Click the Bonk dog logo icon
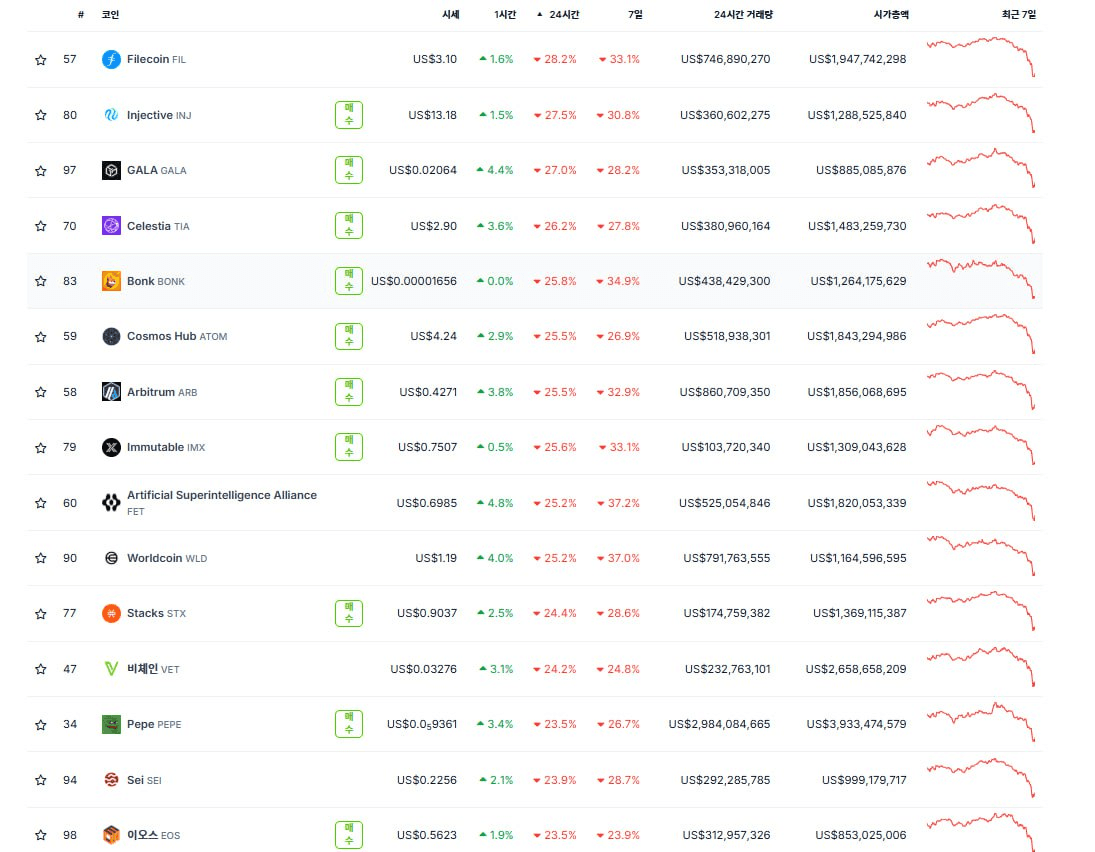1095x852 pixels. (111, 281)
